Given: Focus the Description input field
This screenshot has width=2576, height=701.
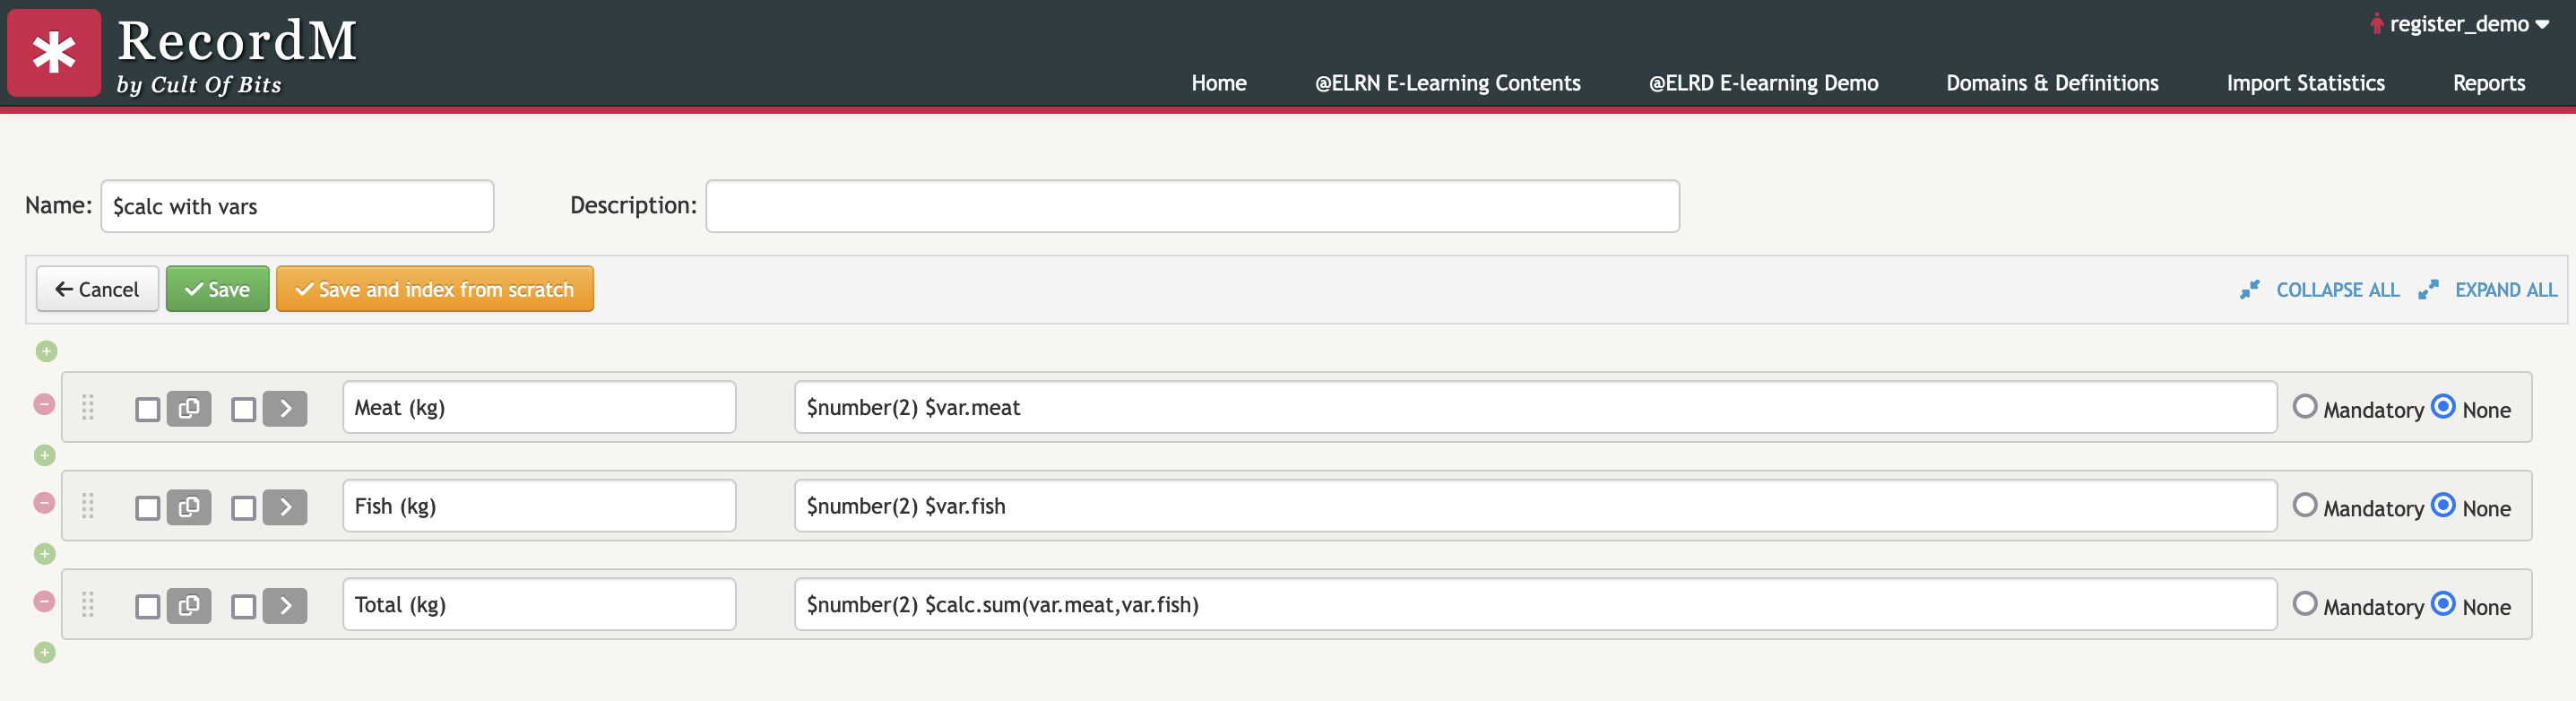Looking at the screenshot, I should pyautogui.click(x=1192, y=206).
